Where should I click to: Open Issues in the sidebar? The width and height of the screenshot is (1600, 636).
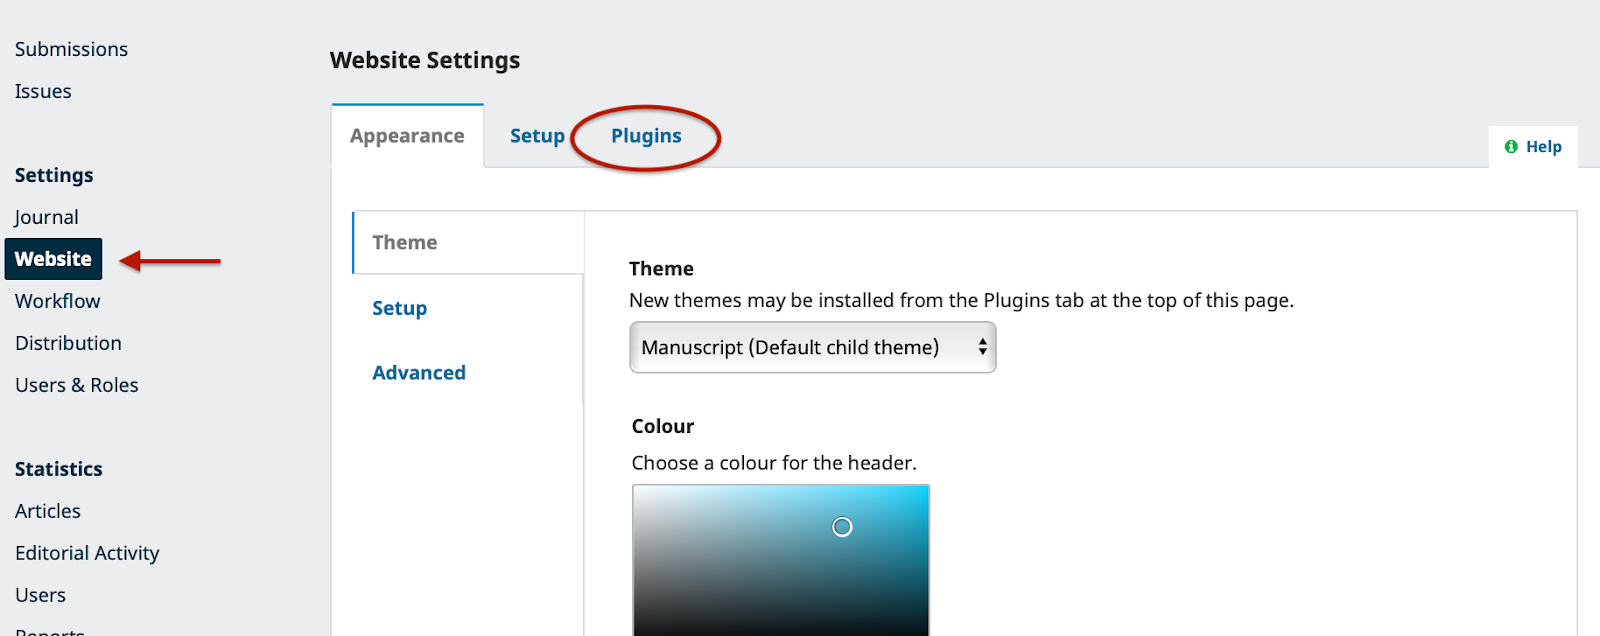click(x=43, y=92)
